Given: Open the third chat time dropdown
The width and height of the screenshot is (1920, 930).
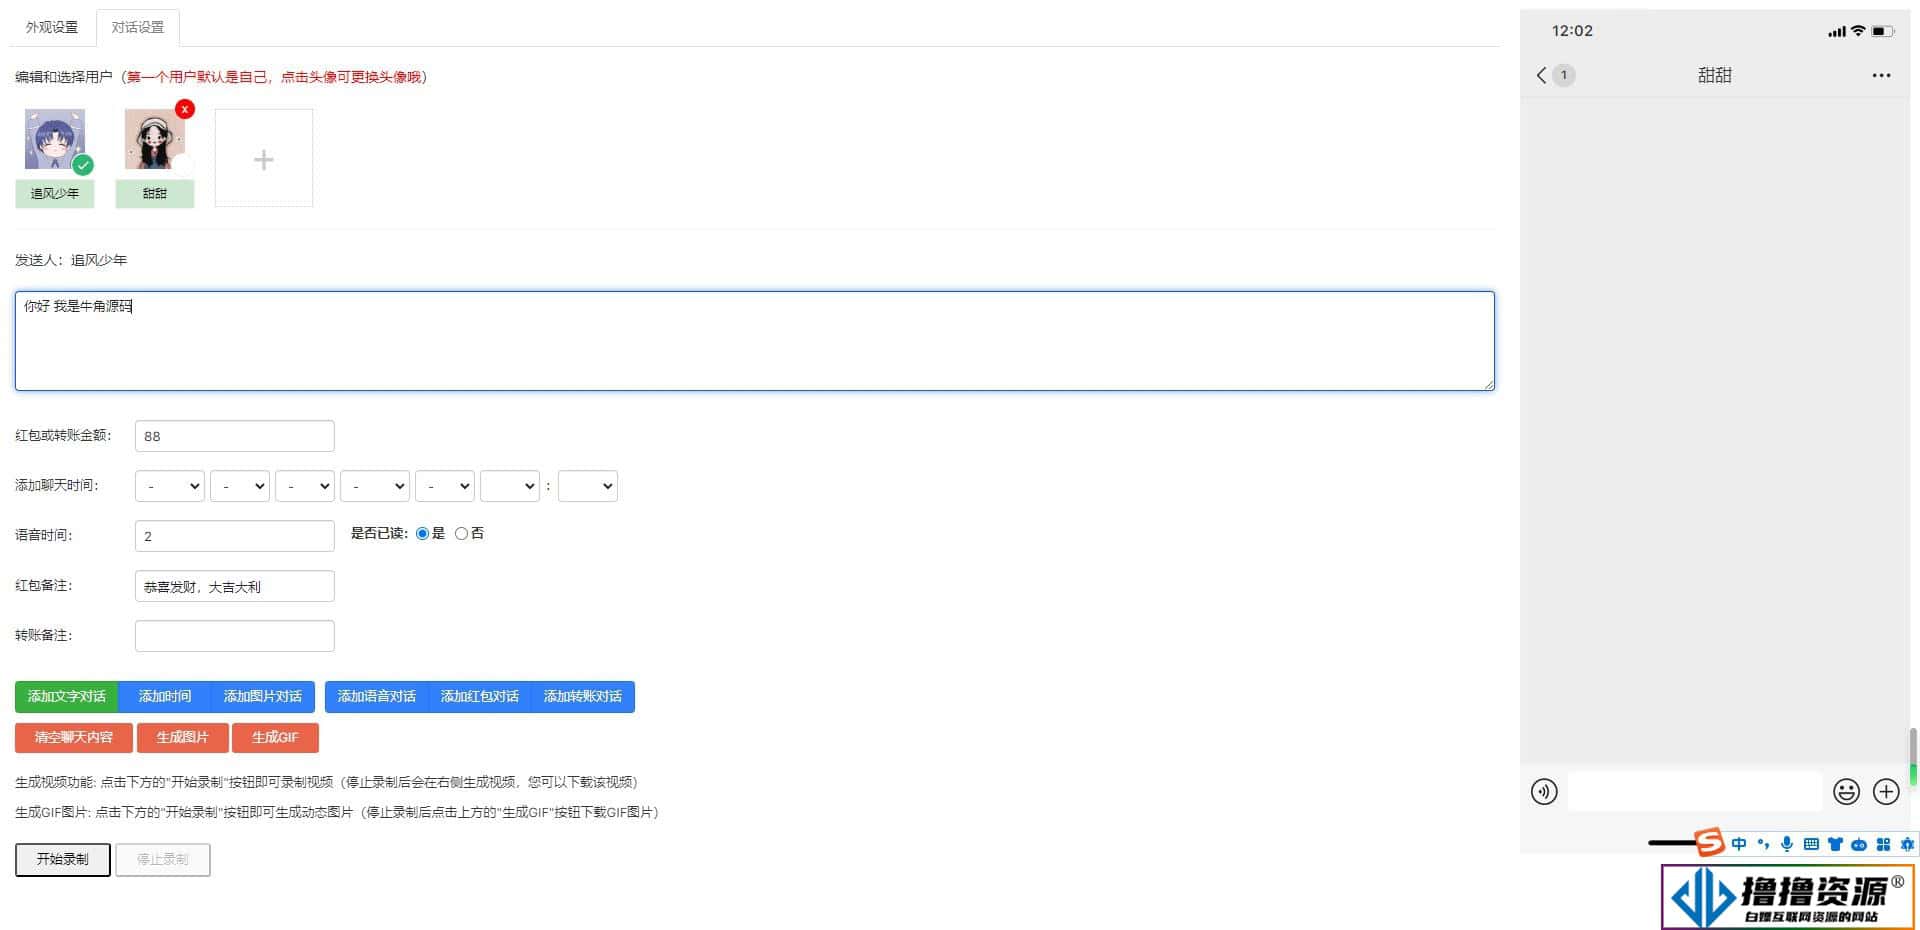Looking at the screenshot, I should (x=305, y=486).
